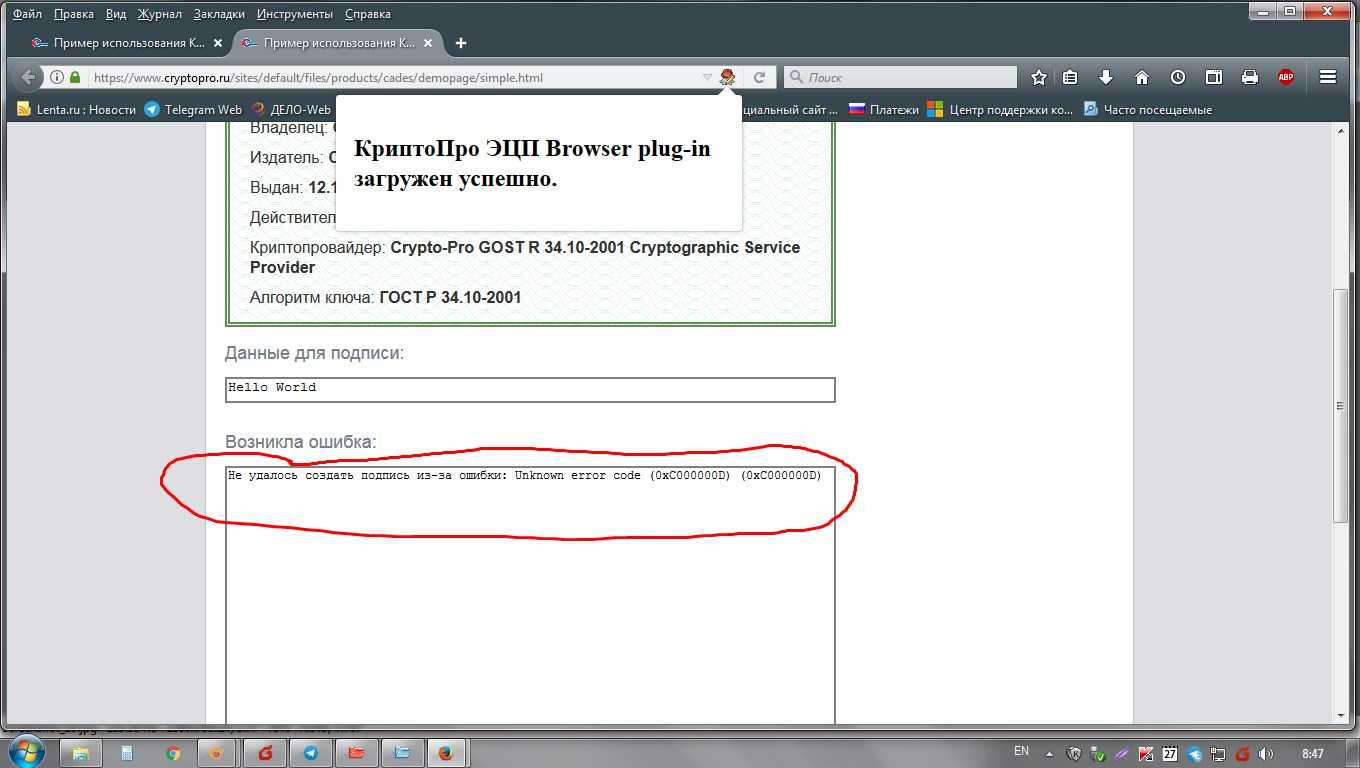1360x768 pixels.
Task: Open Telegram from the taskbar
Action: [x=311, y=753]
